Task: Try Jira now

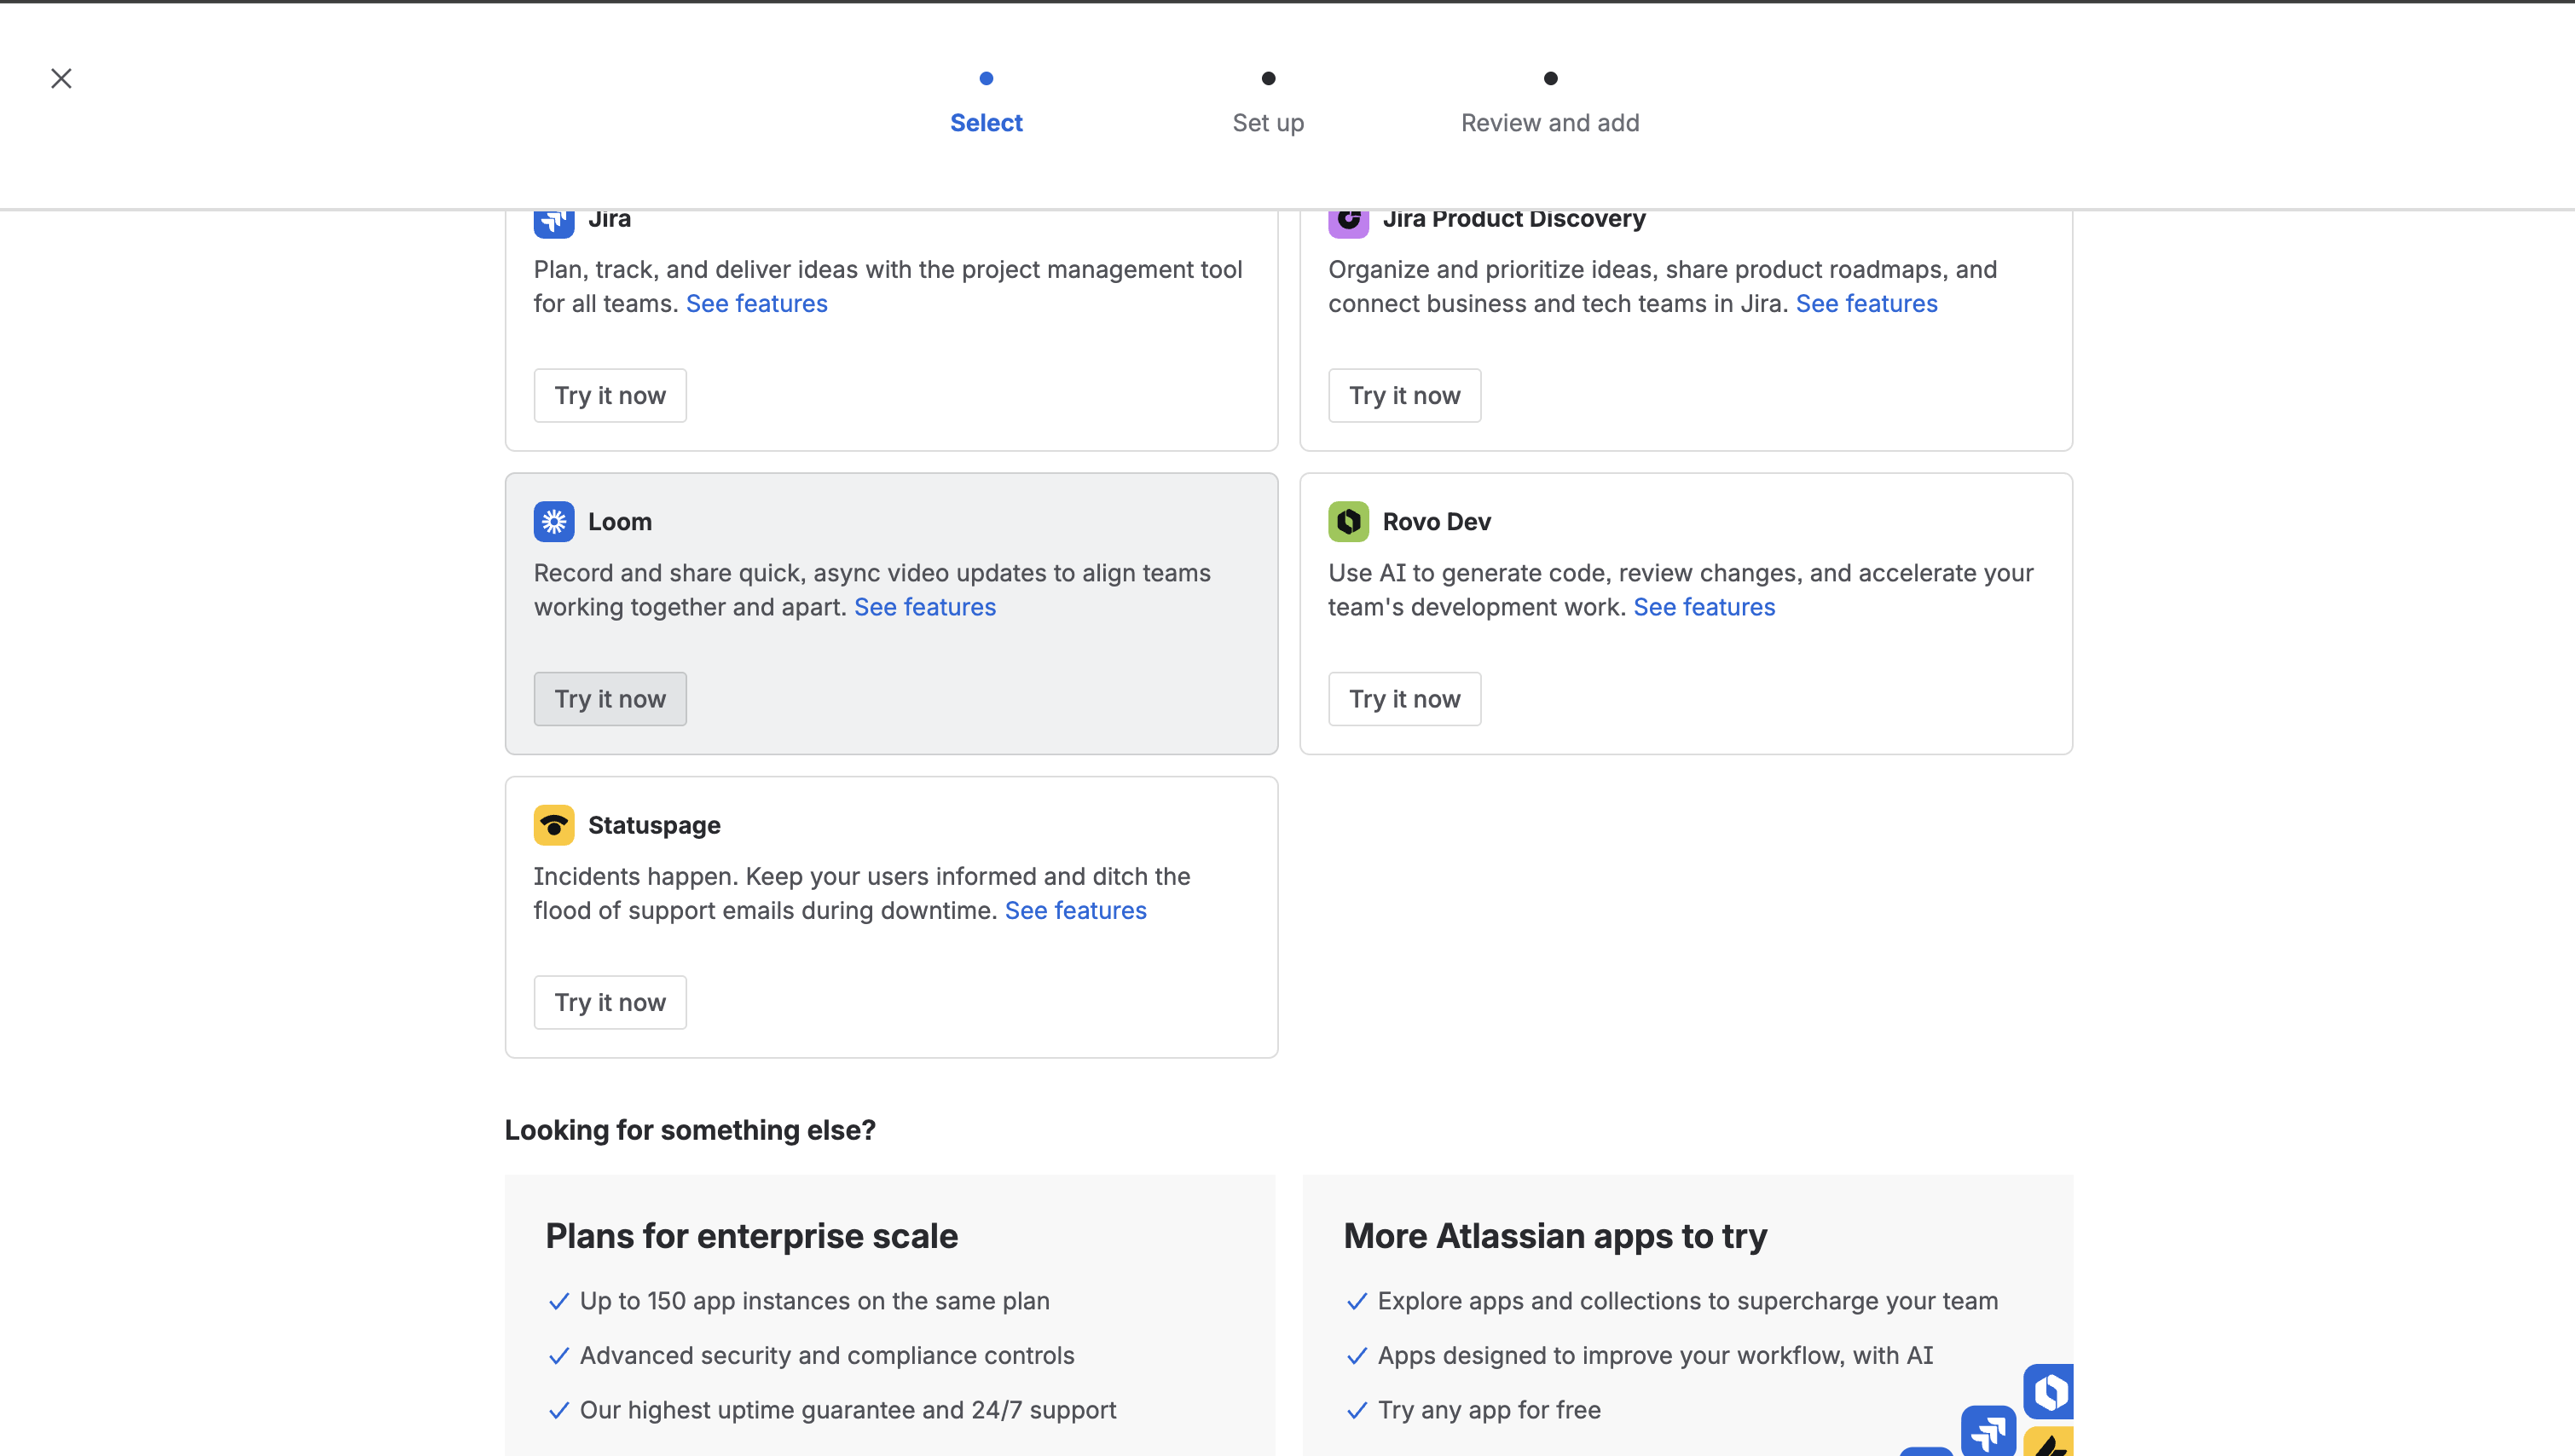Action: [610, 395]
